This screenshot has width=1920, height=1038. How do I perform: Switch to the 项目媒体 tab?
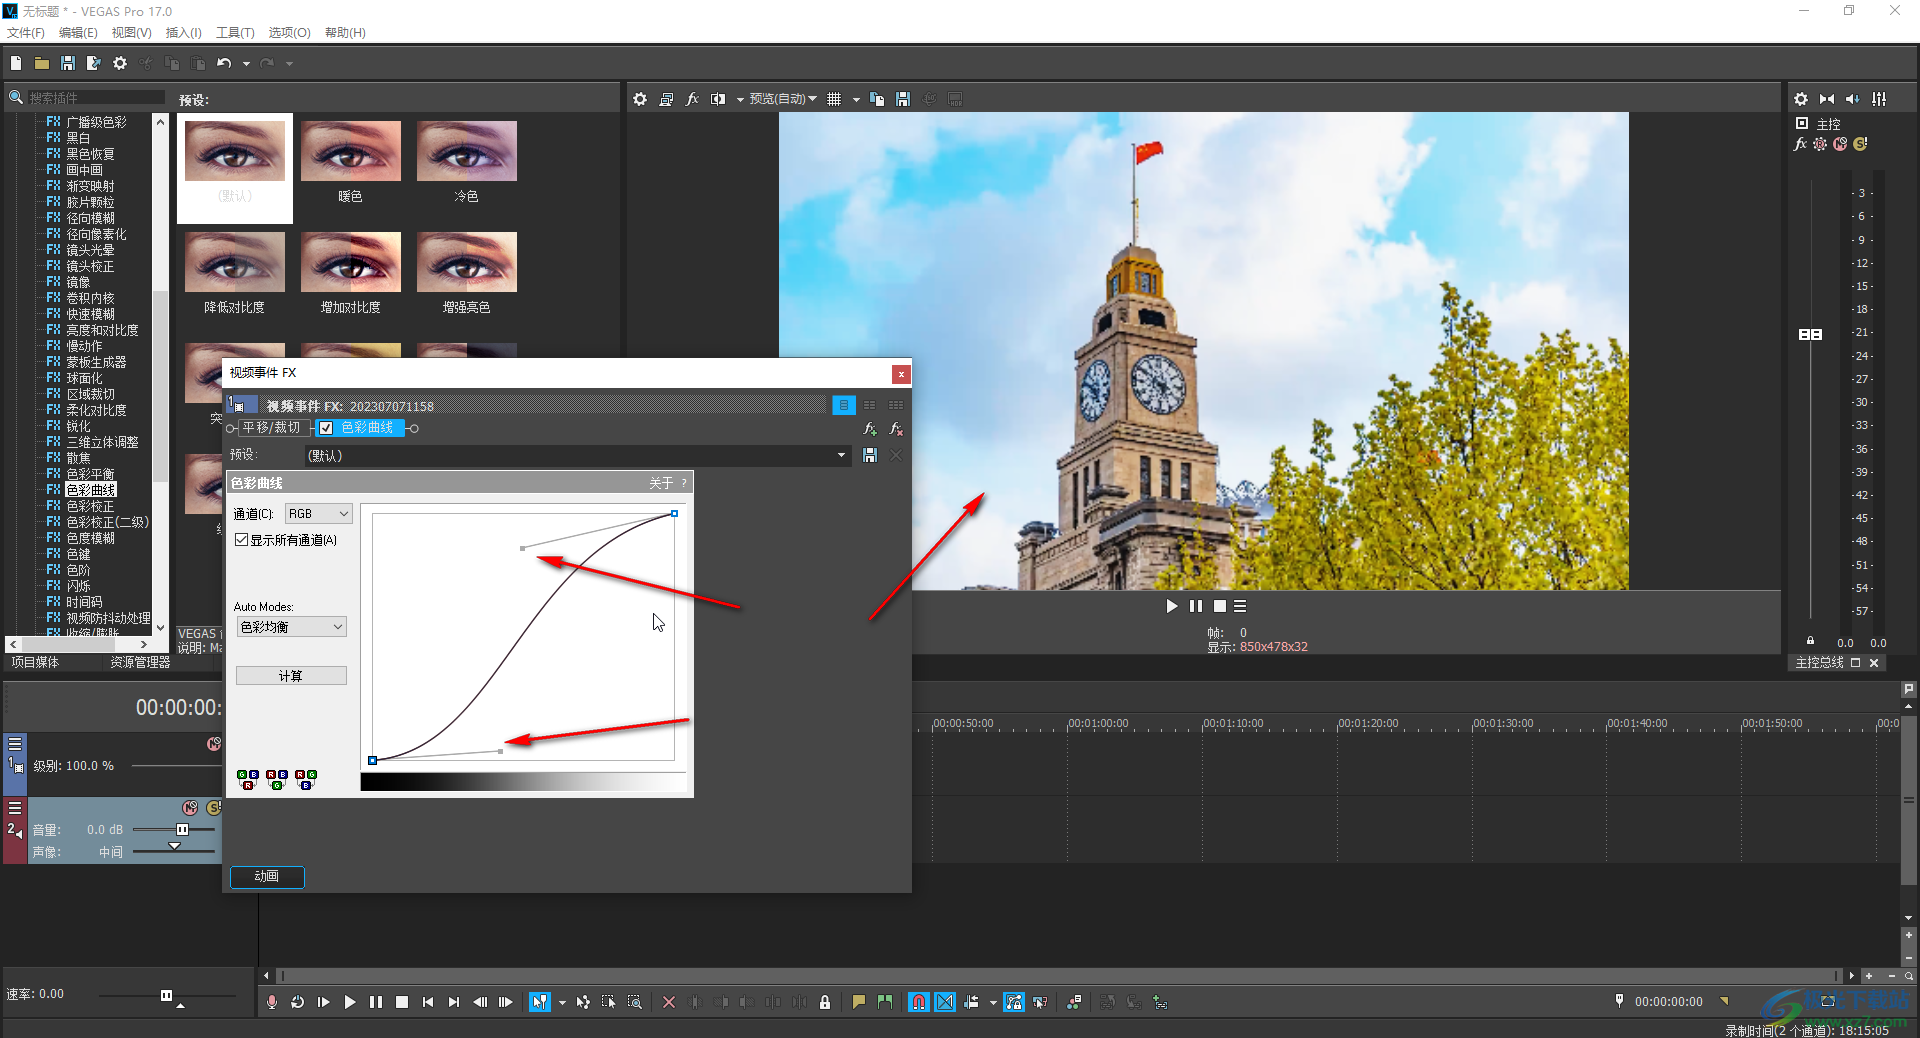tap(35, 662)
